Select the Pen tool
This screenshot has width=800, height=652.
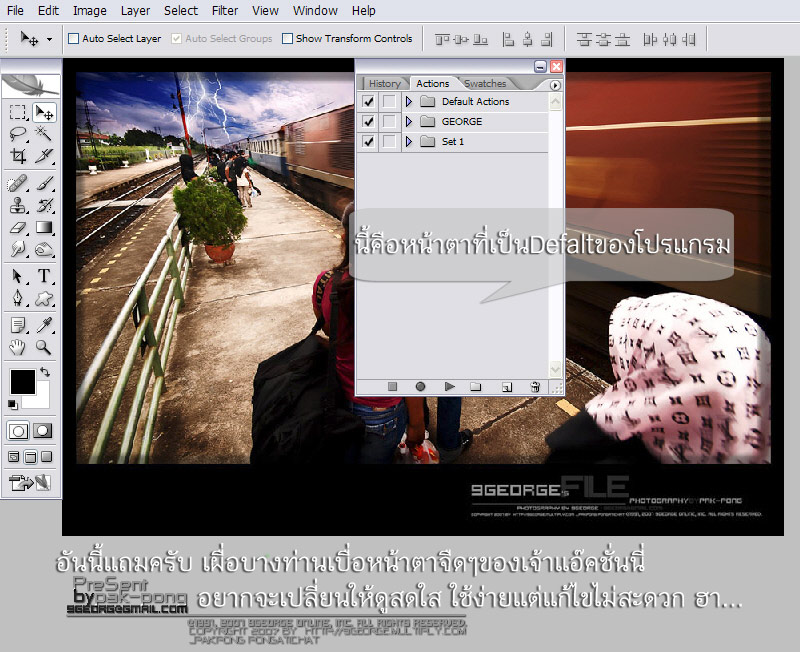click(18, 298)
